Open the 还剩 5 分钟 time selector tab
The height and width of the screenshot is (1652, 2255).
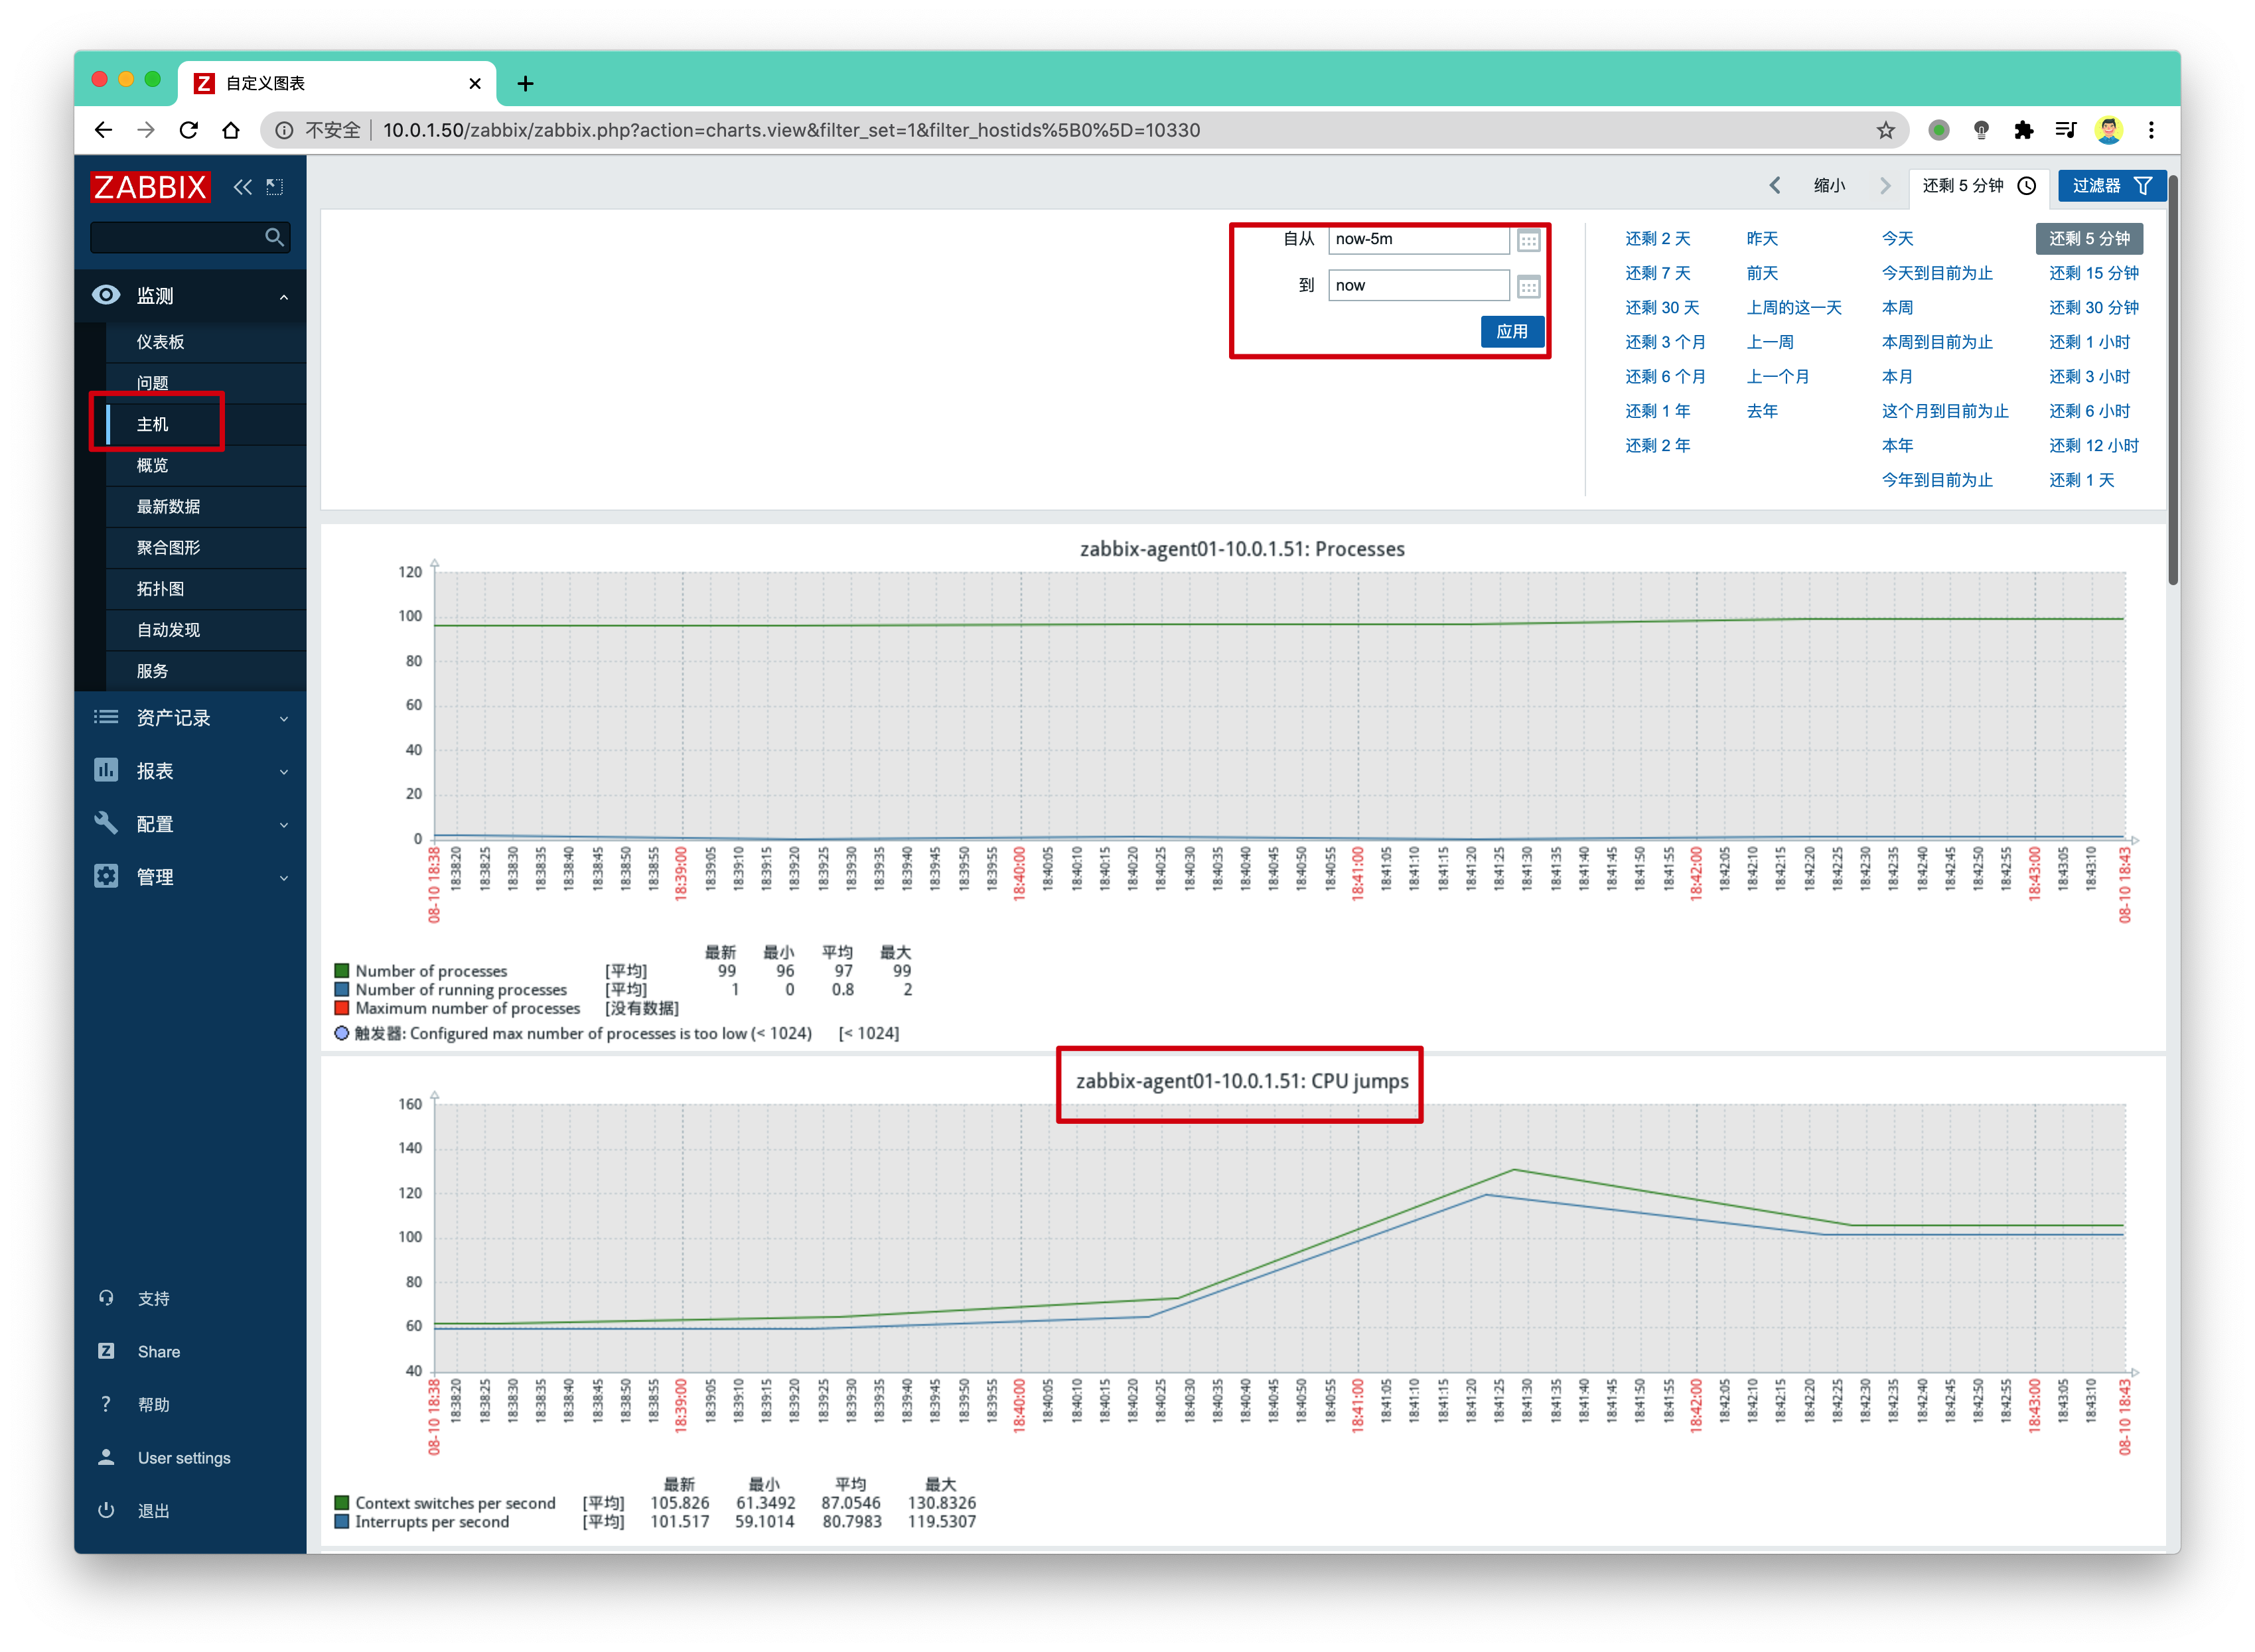(x=1978, y=186)
